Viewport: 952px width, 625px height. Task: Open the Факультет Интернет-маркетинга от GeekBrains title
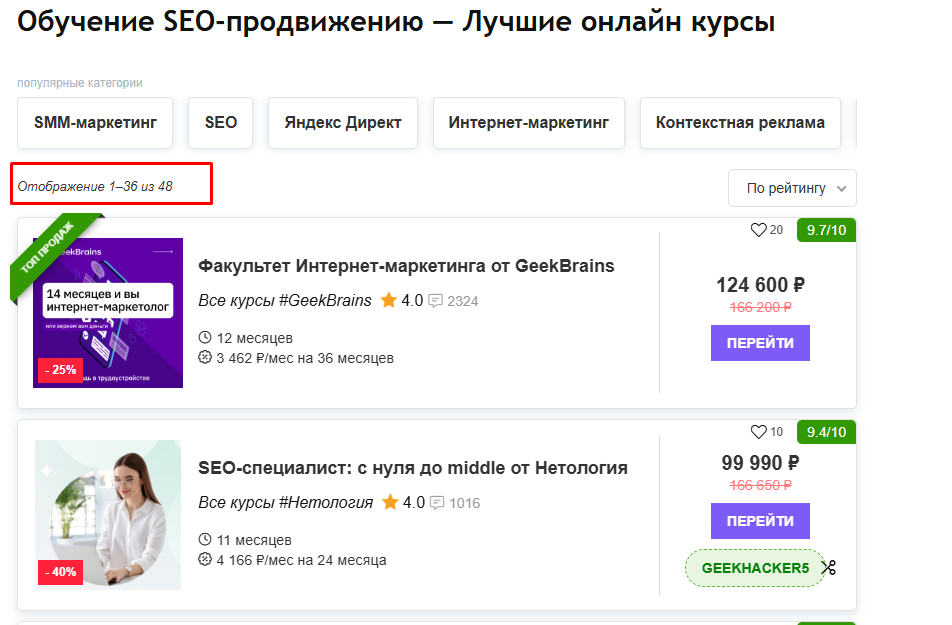tap(406, 266)
